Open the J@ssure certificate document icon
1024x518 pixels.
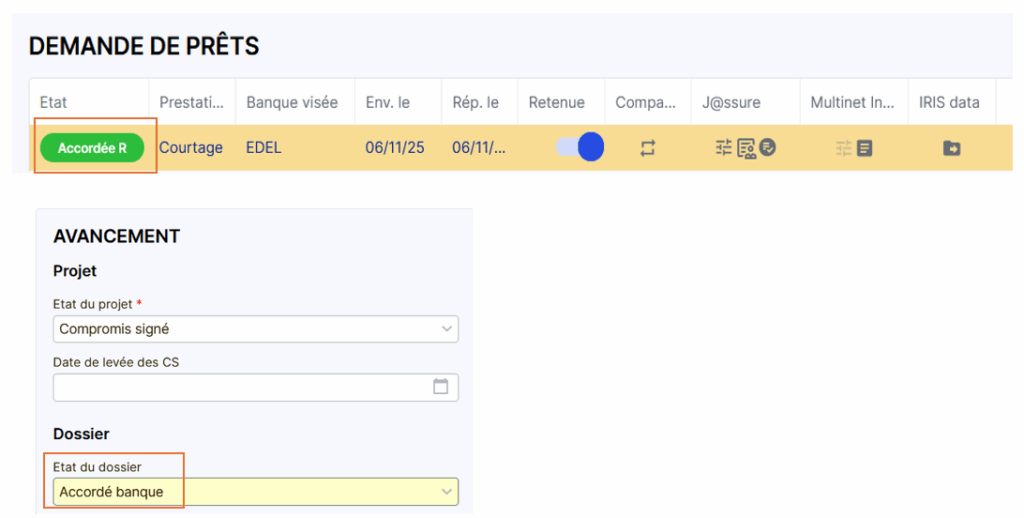point(746,148)
